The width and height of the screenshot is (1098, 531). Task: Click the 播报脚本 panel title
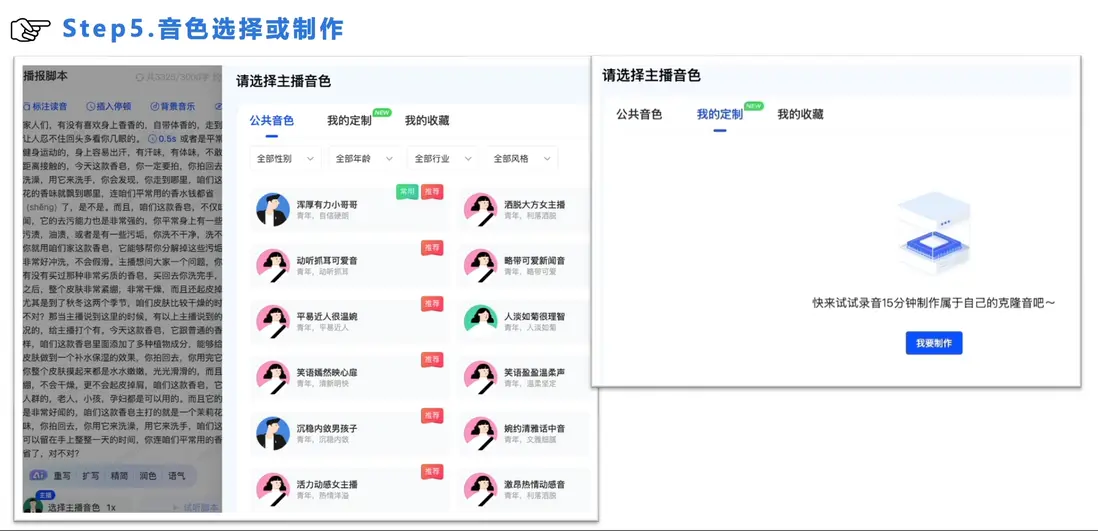(46, 76)
